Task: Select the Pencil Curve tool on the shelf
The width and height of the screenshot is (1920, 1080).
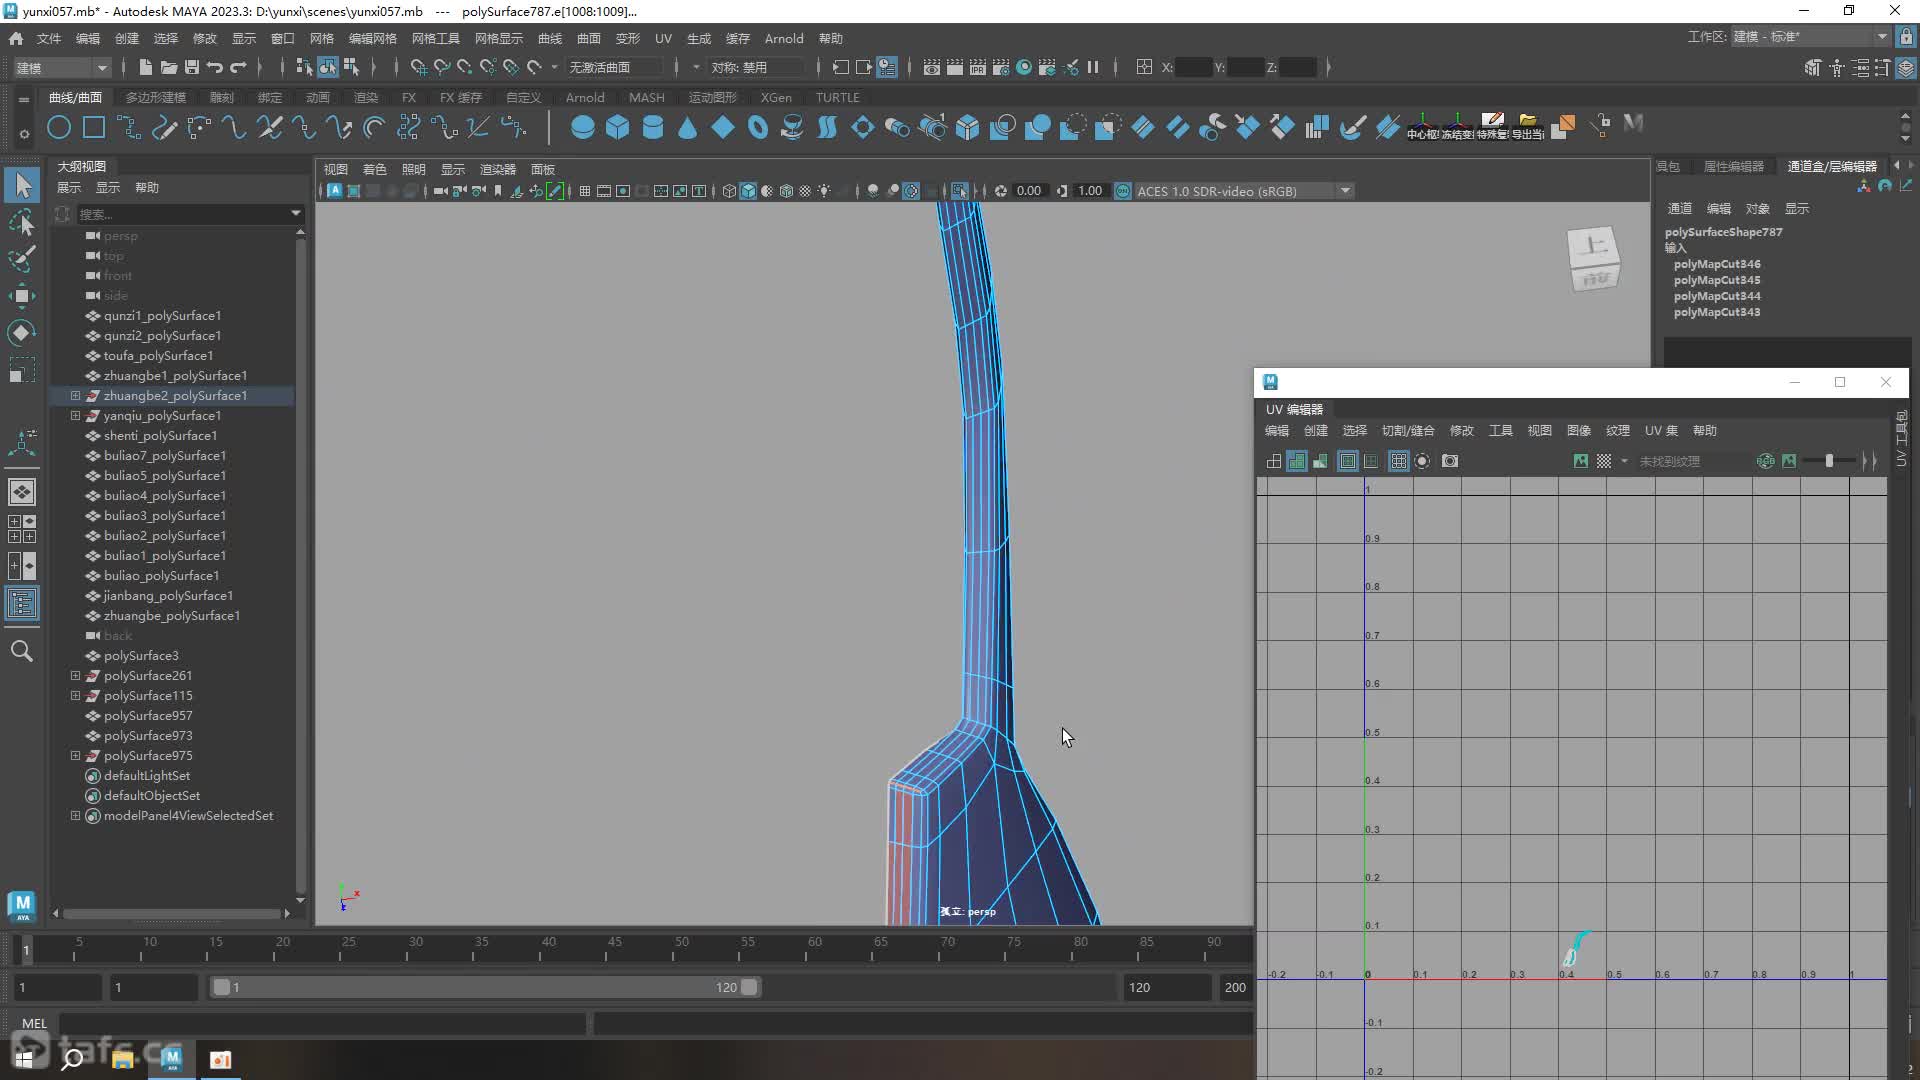Action: (x=164, y=128)
